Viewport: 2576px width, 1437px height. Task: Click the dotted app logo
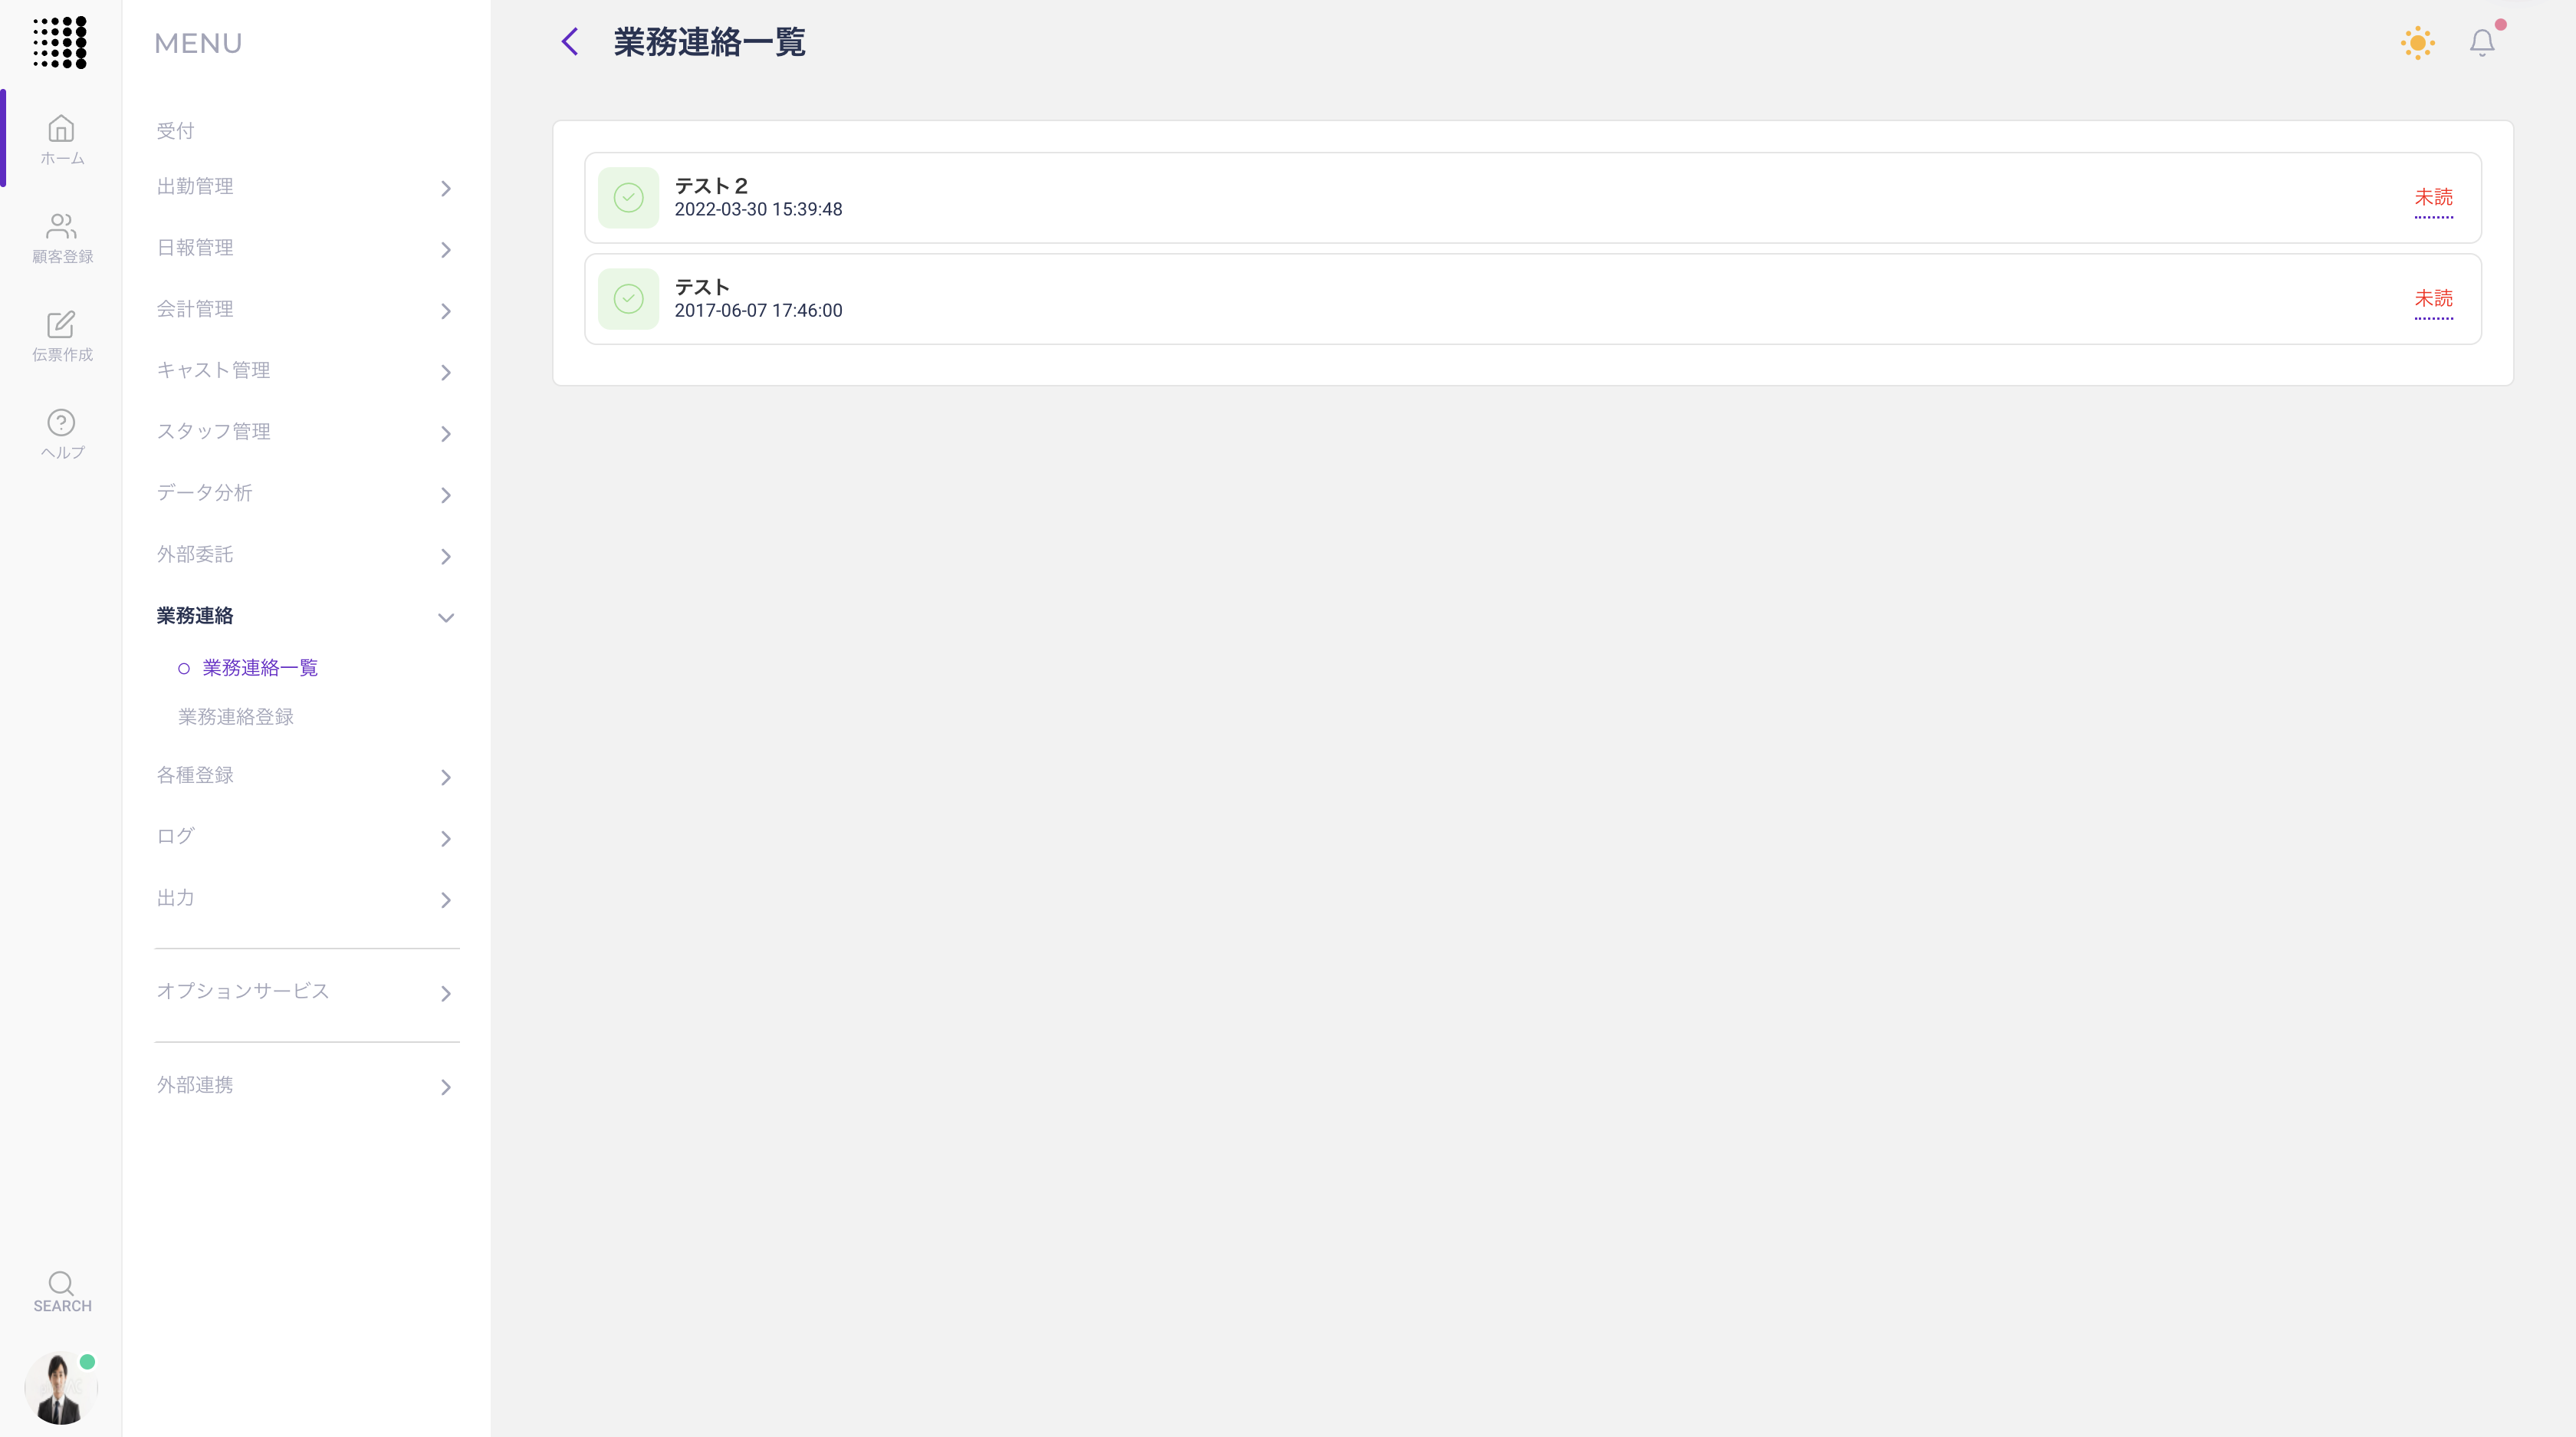point(60,42)
